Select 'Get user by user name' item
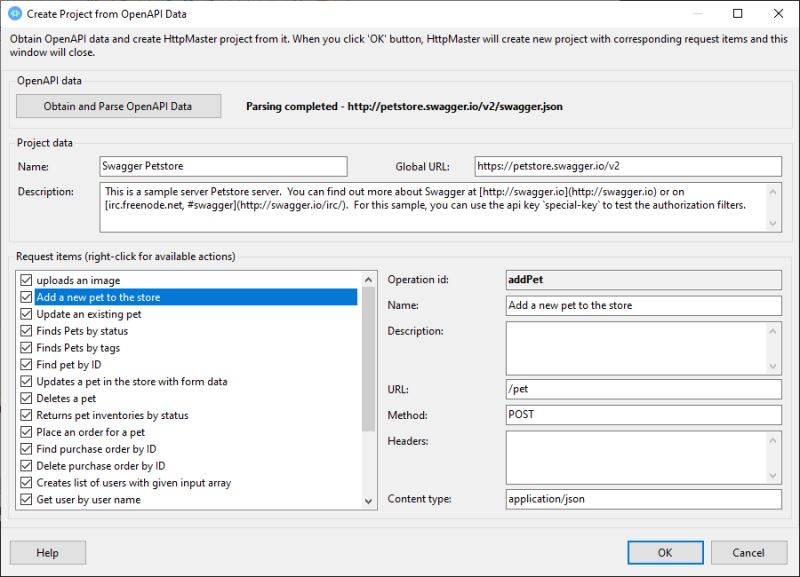 click(89, 499)
